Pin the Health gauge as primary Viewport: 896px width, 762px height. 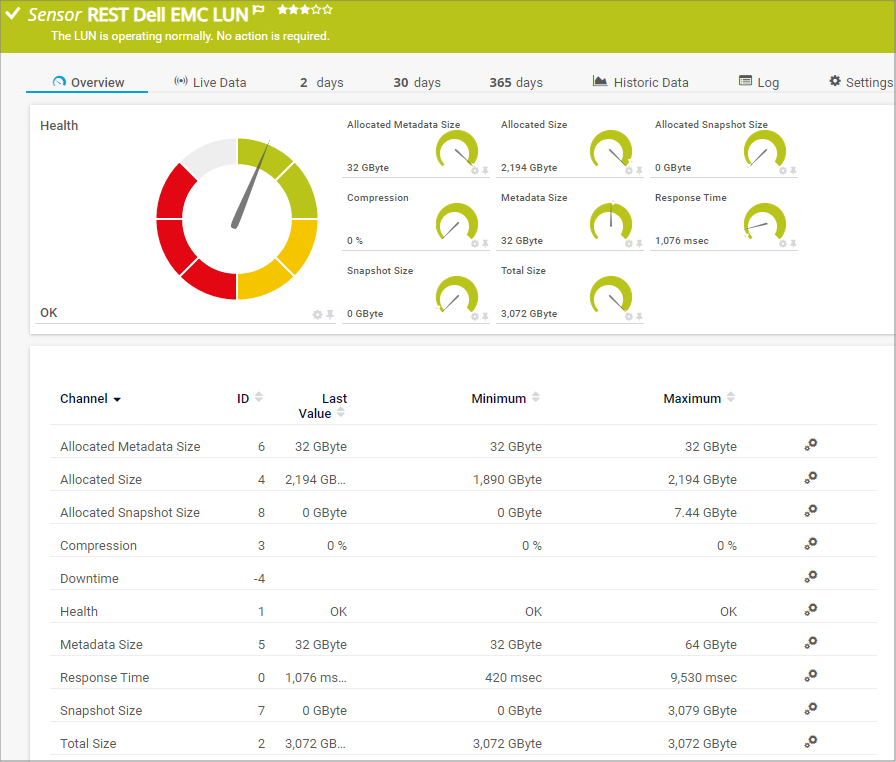(330, 314)
